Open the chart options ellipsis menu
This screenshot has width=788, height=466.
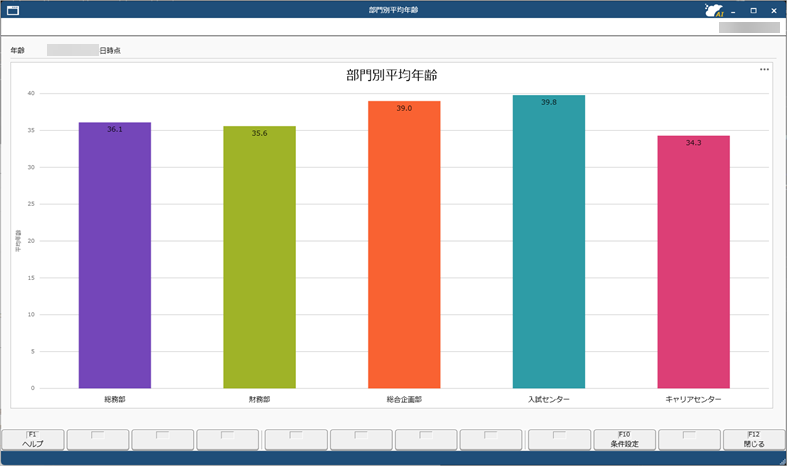764,69
